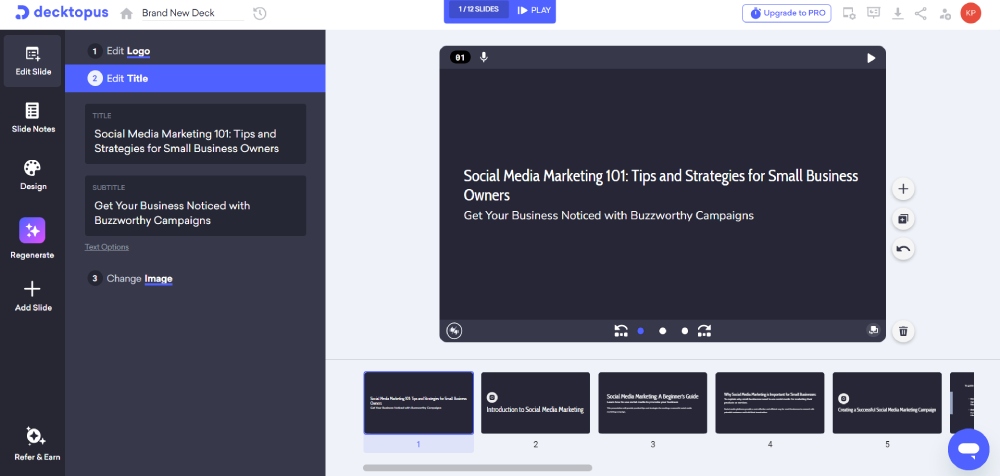The height and width of the screenshot is (476, 1000).
Task: Select the third layout dot
Action: pyautogui.click(x=685, y=331)
